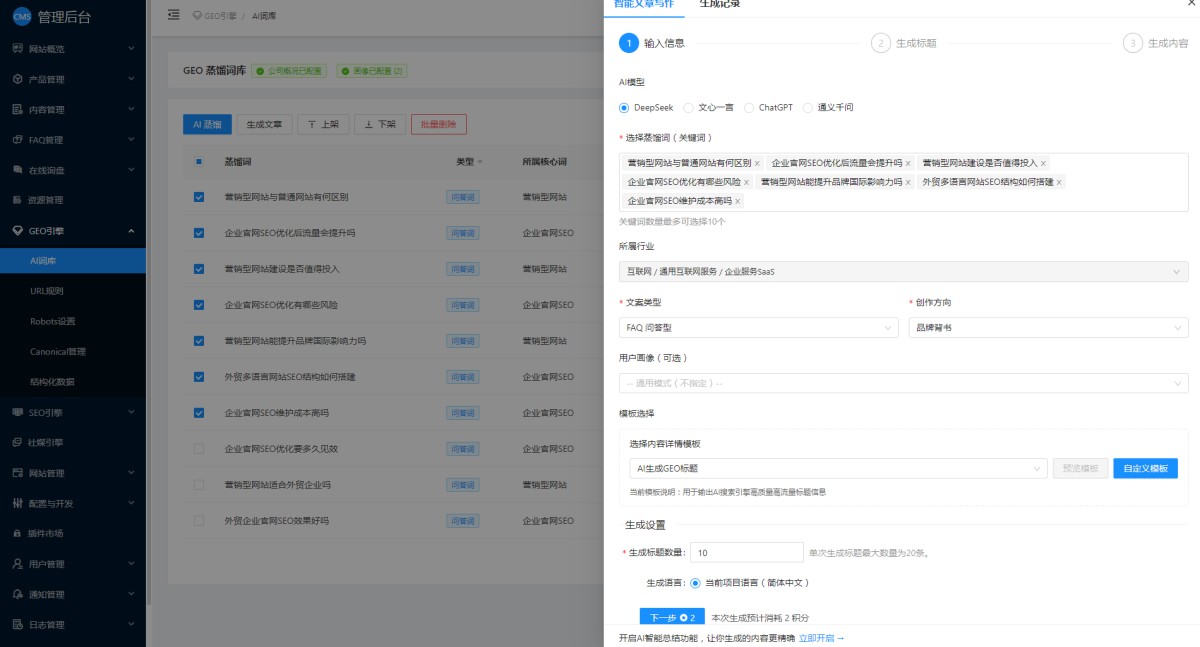This screenshot has width=1200, height=647.
Task: Click the 生成标题数量 input field
Action: [x=747, y=553]
